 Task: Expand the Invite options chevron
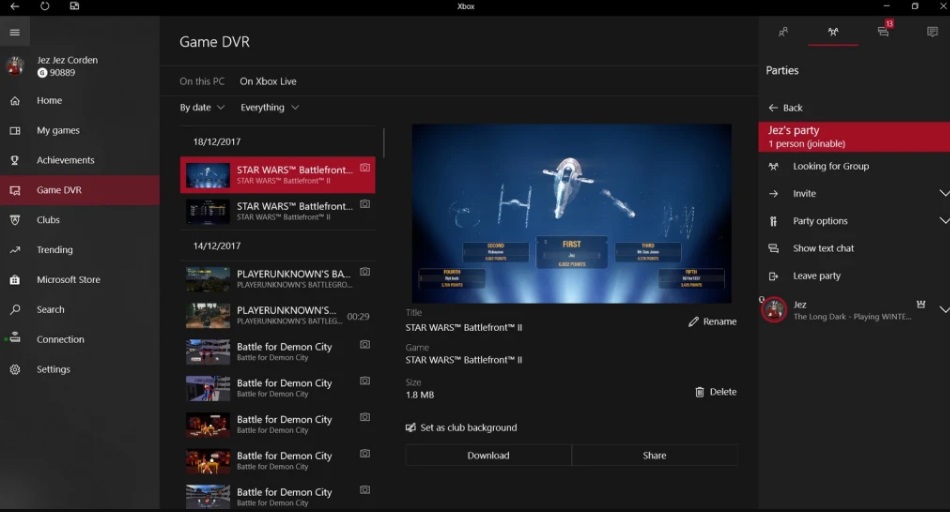click(944, 193)
